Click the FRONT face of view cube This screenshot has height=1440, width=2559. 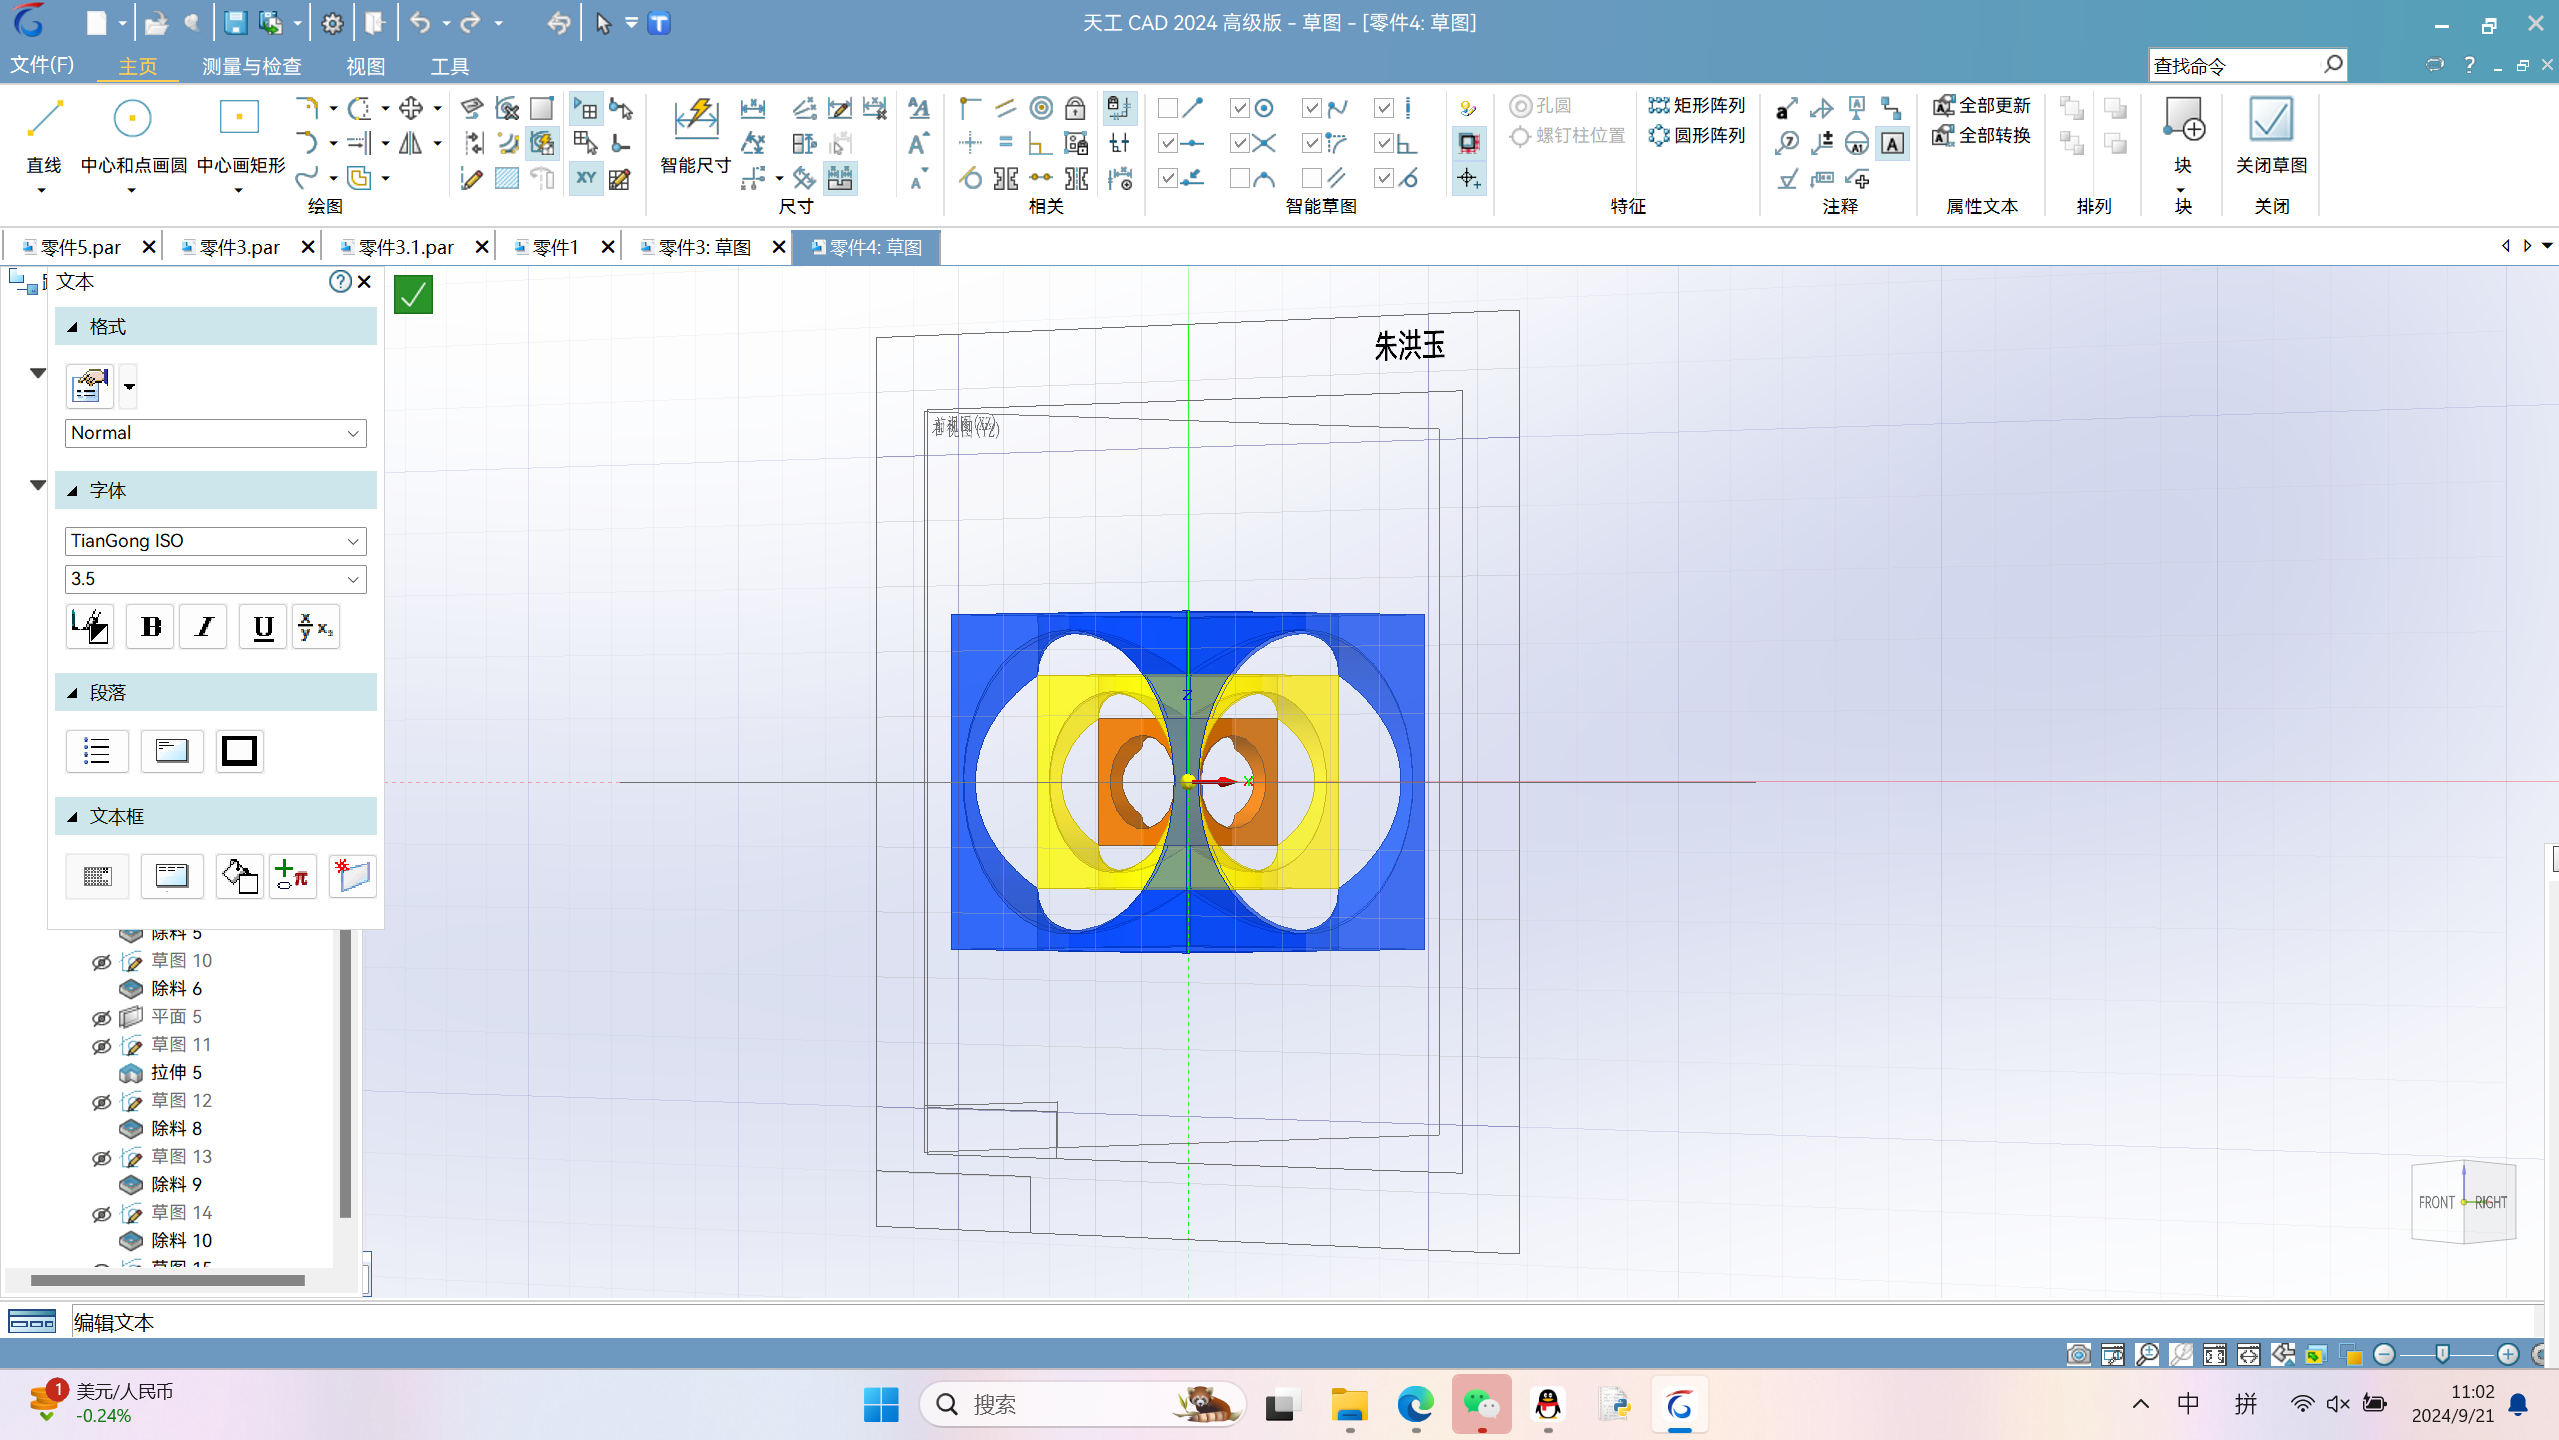2437,1203
